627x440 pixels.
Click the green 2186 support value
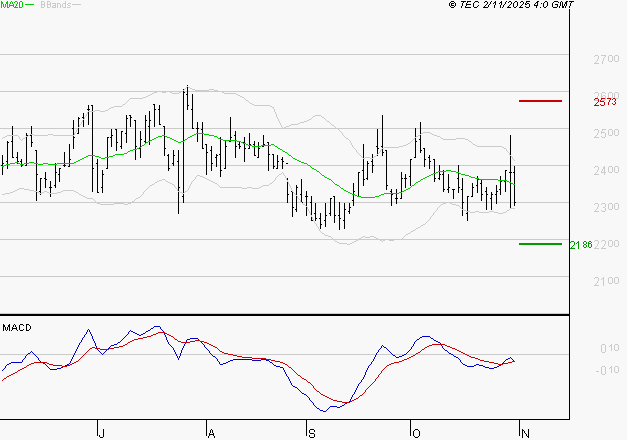[x=581, y=245]
